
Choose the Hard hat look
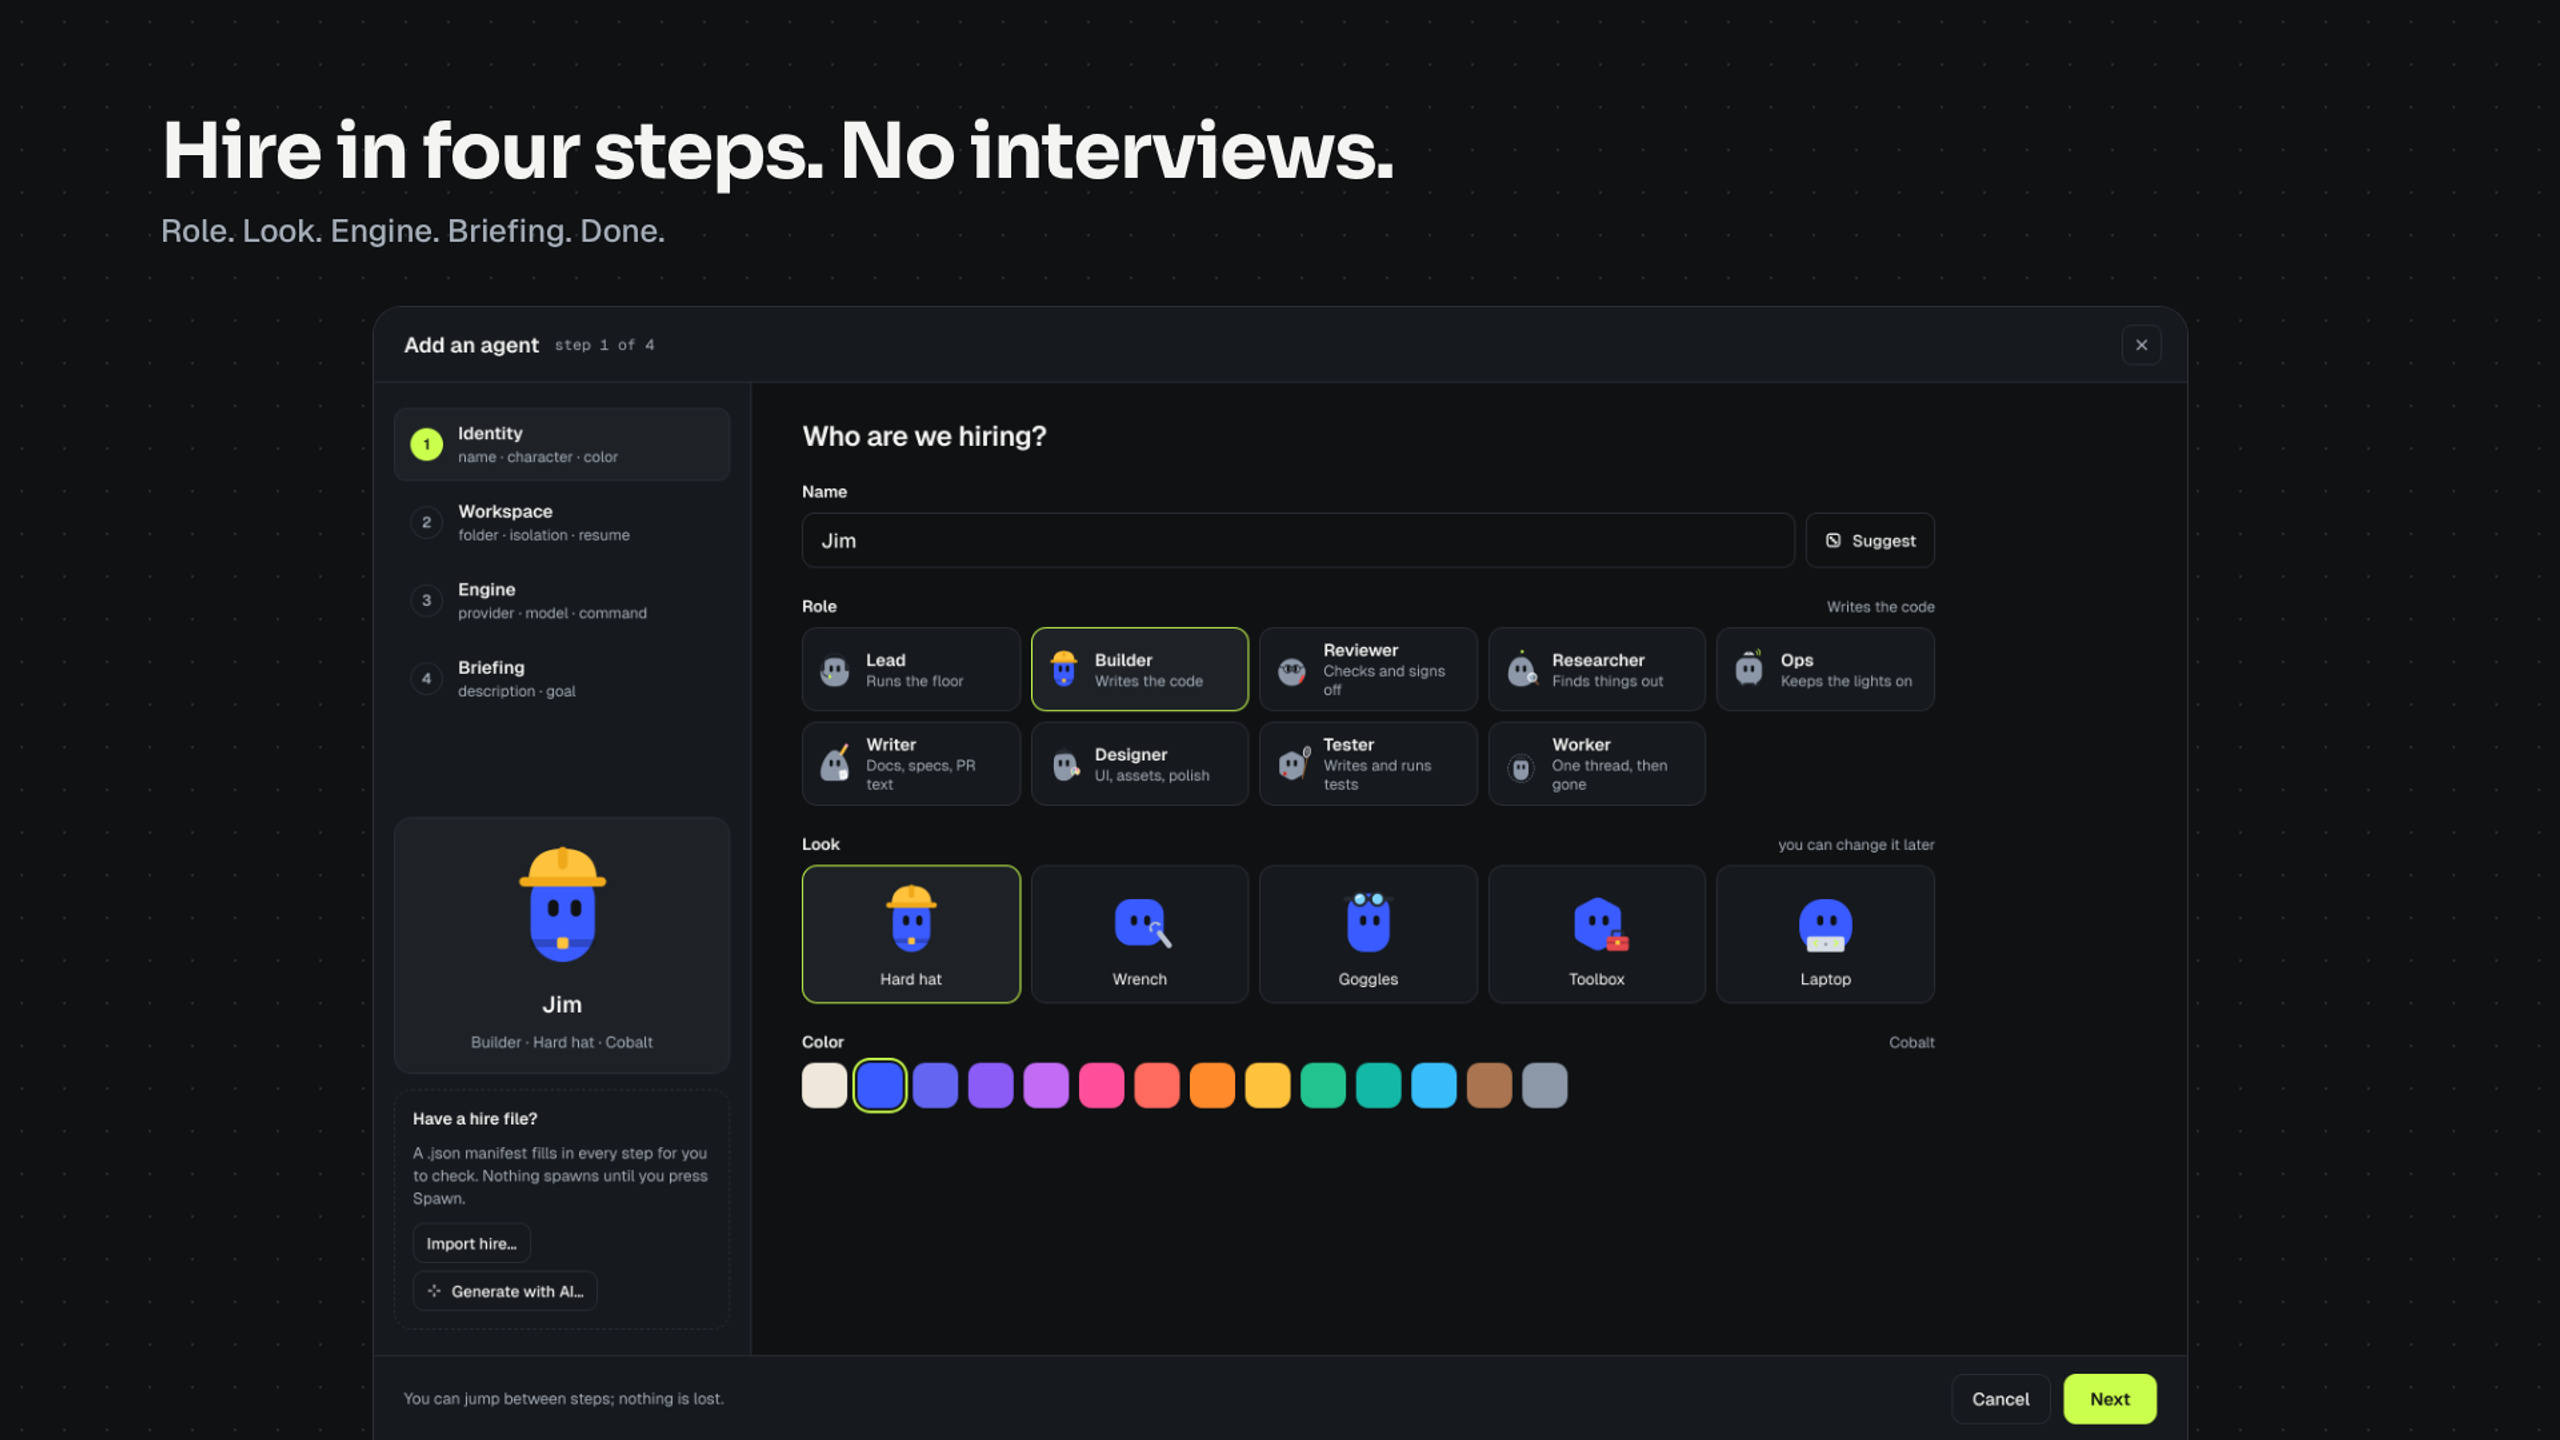click(x=910, y=933)
